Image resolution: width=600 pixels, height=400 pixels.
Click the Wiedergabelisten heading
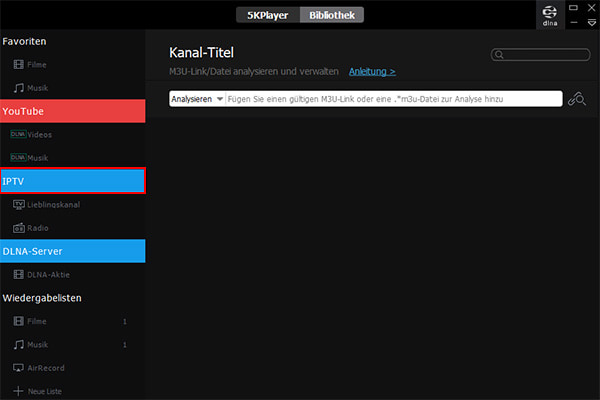pyautogui.click(x=42, y=298)
